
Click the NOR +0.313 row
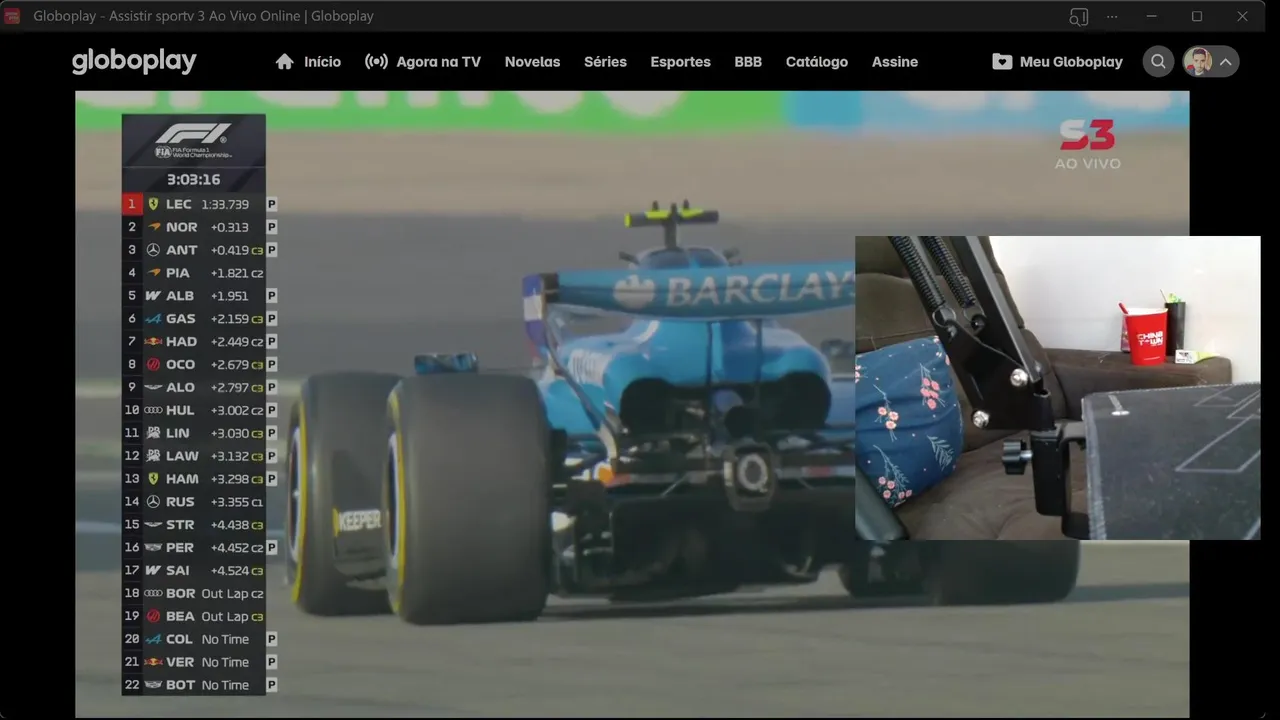coord(199,227)
